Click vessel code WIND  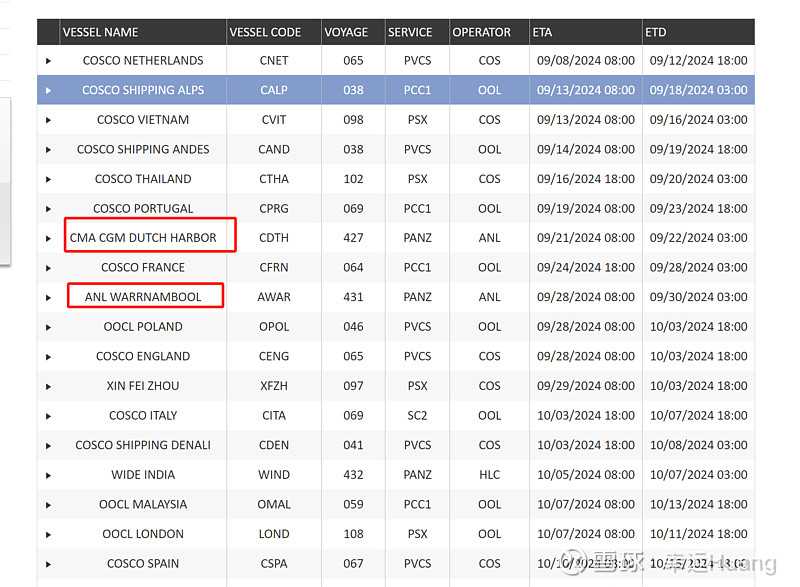[x=274, y=475]
